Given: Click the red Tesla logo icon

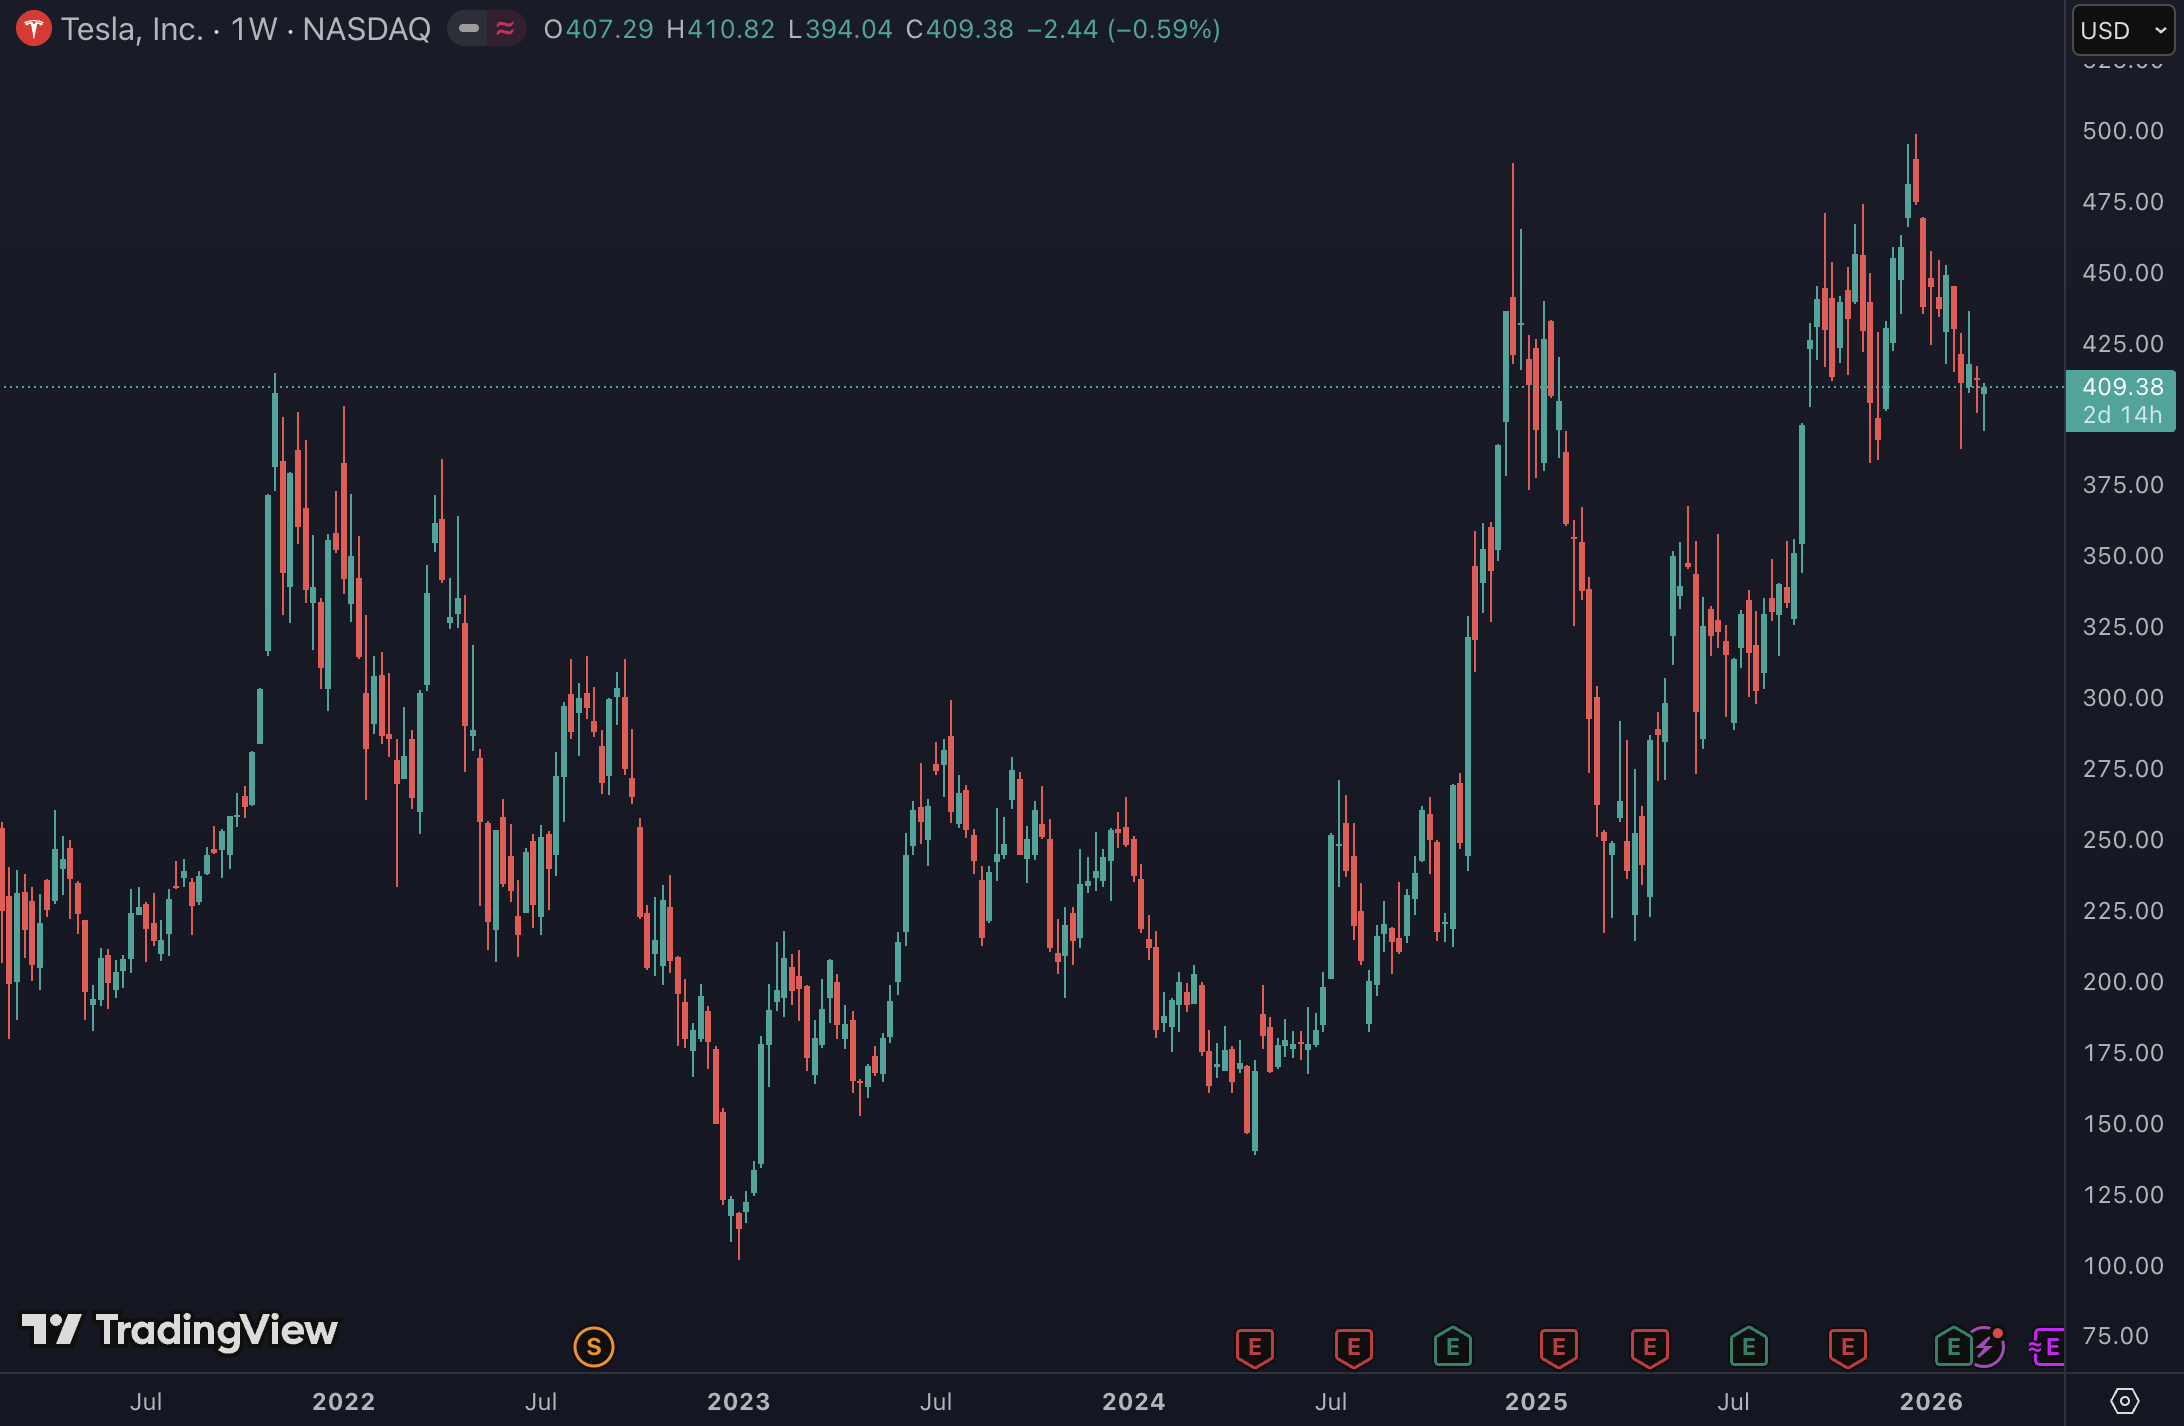Looking at the screenshot, I should click(33, 29).
